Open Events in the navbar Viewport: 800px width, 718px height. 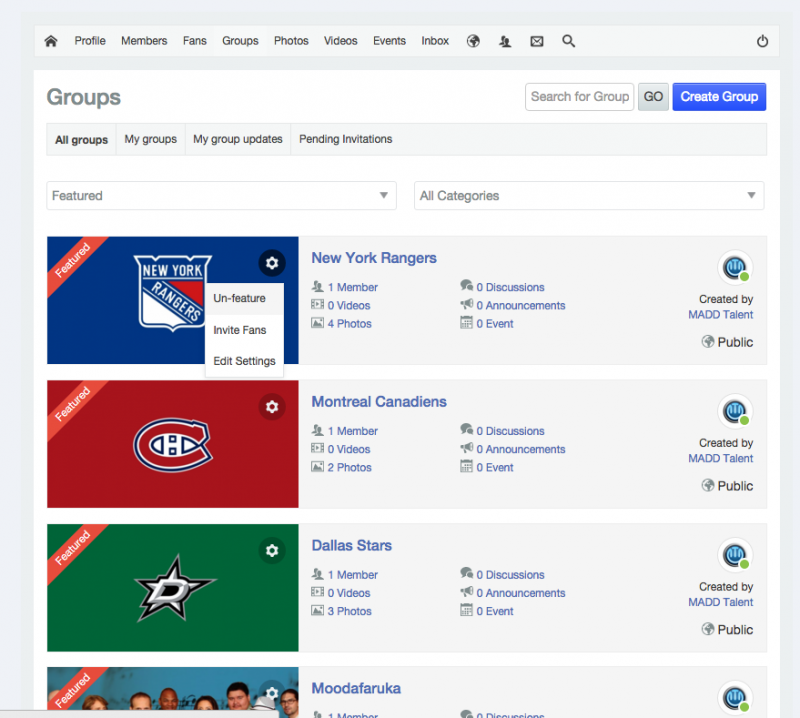click(x=389, y=41)
